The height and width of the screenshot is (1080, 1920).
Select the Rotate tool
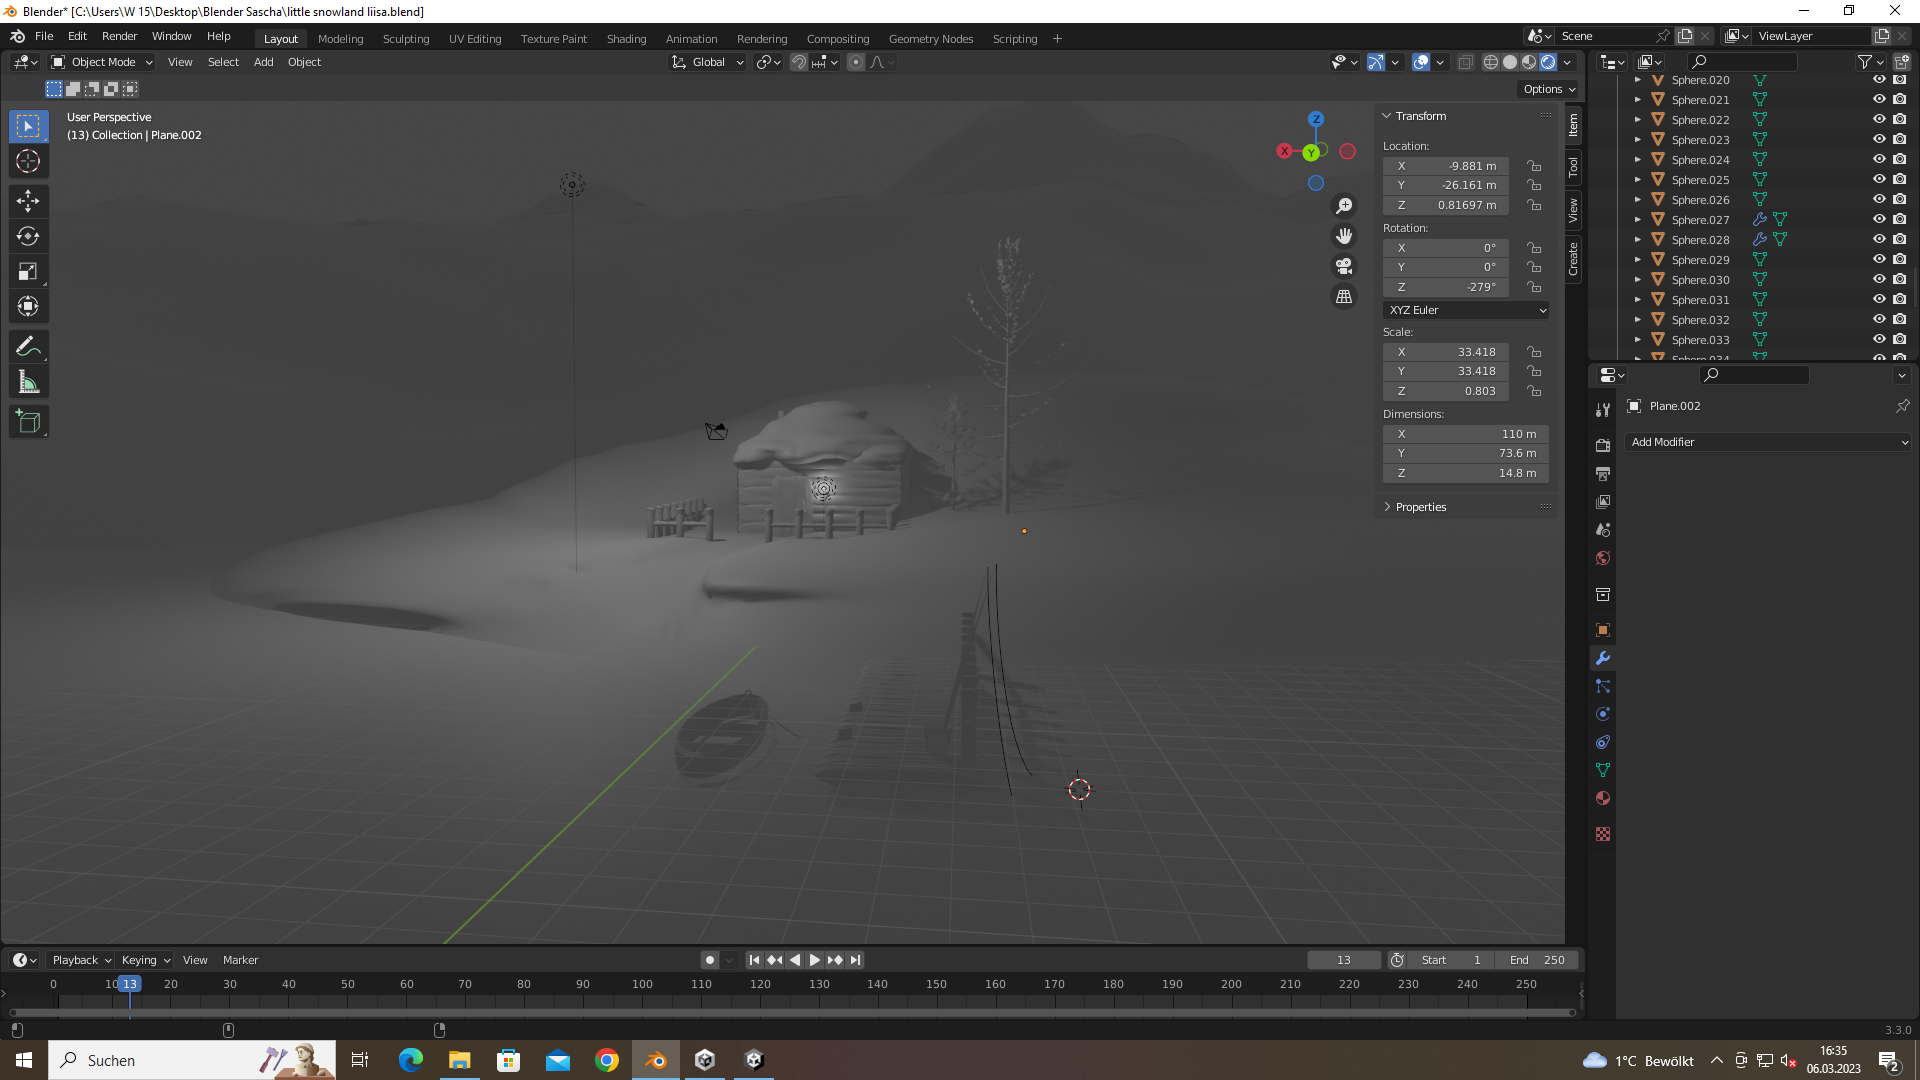(28, 236)
